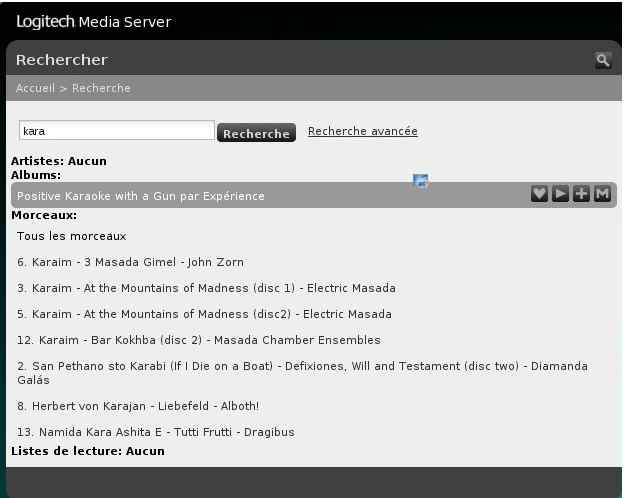Open more info (M) for Positive Karaoke album

(603, 194)
